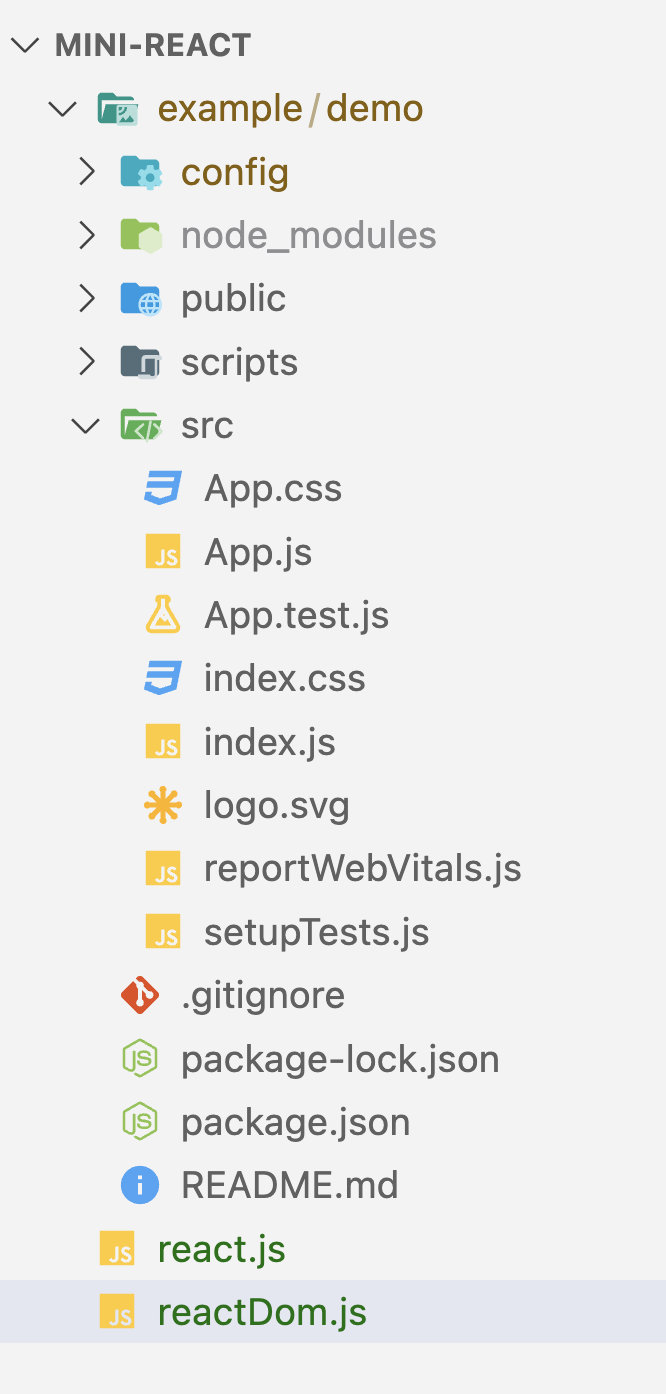Open the setupTests.js file

tap(316, 932)
